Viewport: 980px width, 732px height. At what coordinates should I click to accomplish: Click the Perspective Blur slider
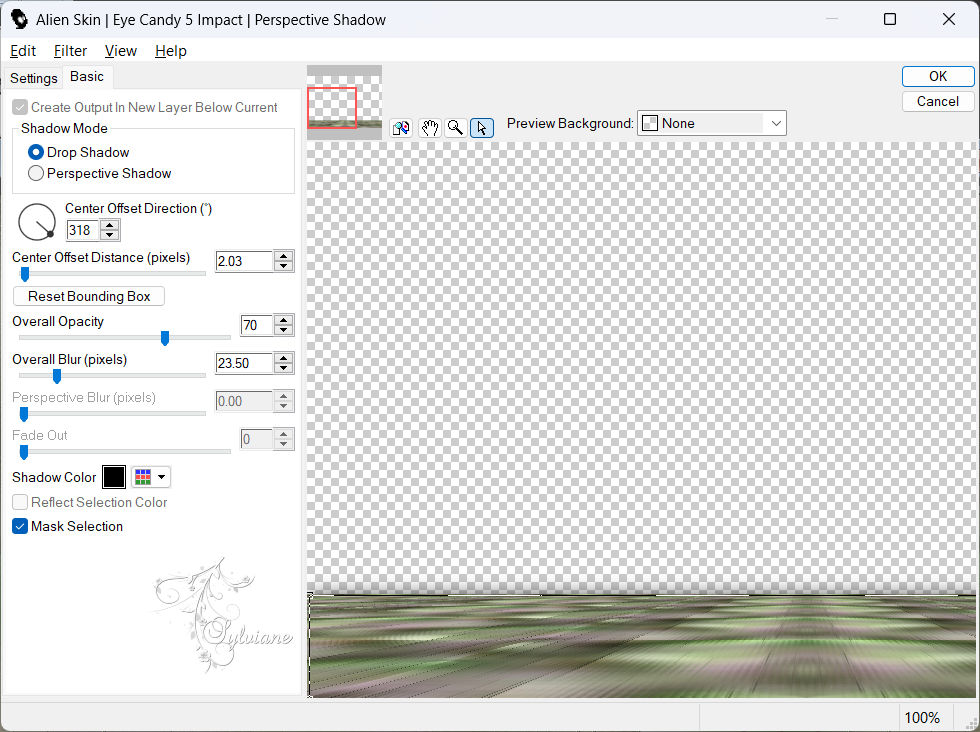24,414
